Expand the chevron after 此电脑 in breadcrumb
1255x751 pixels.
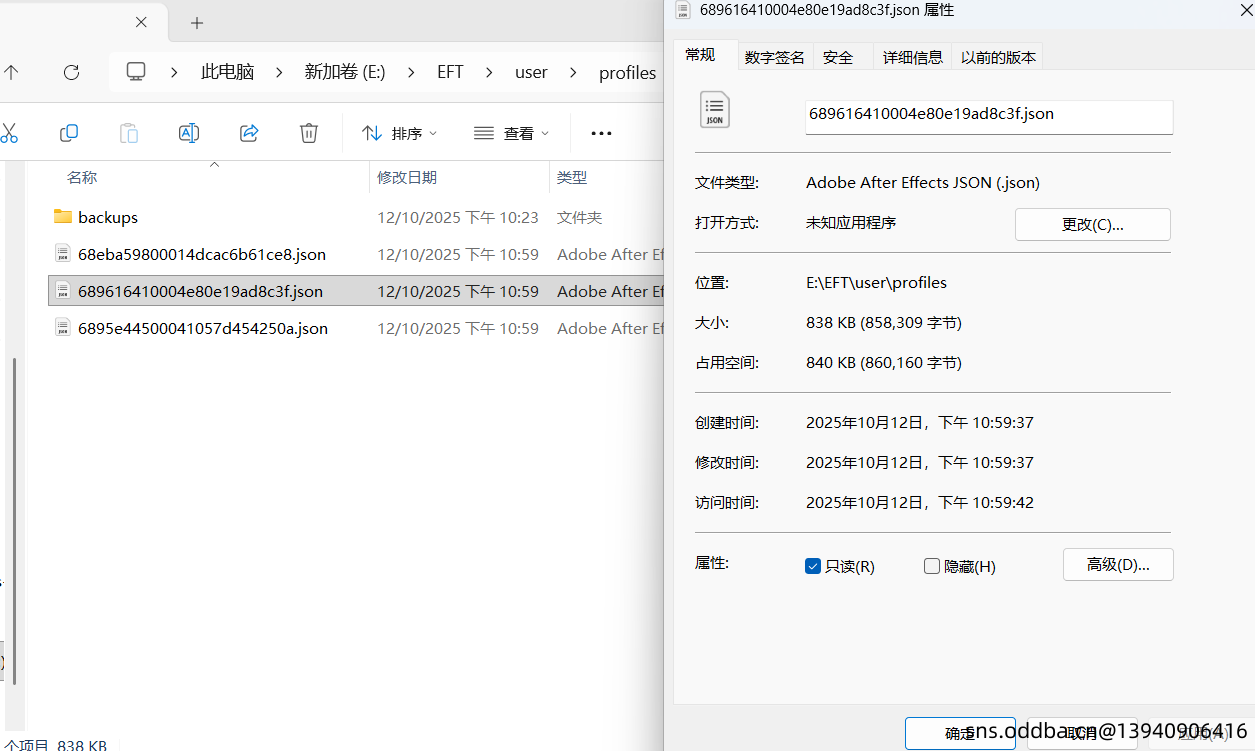(x=279, y=72)
